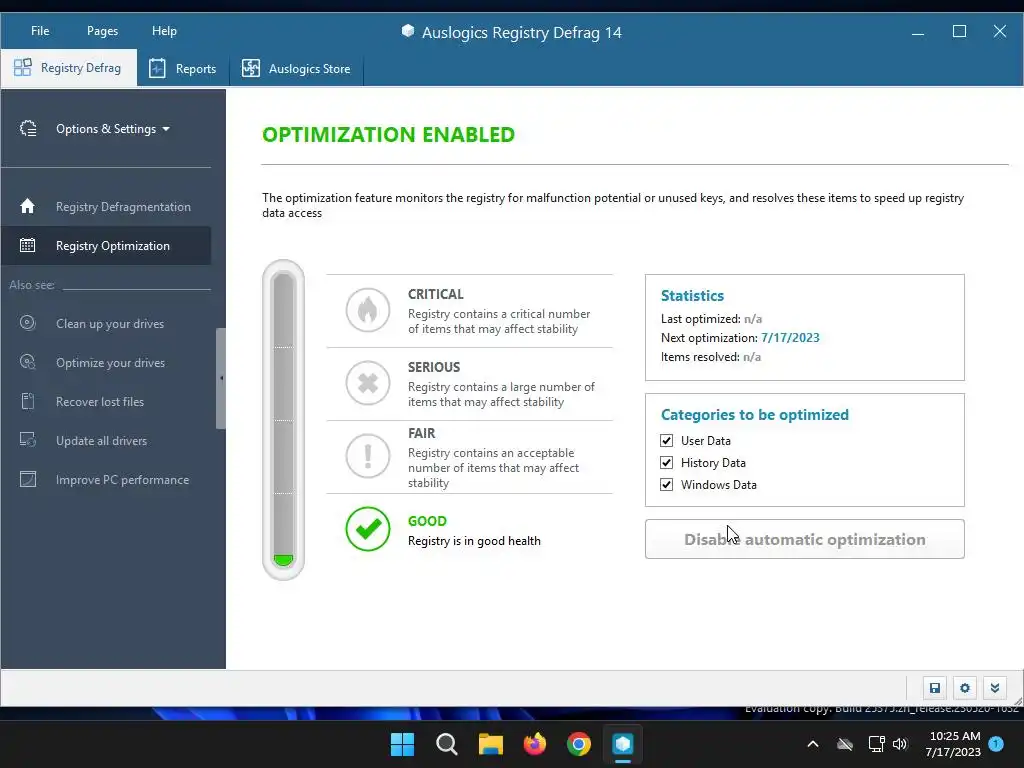
Task: Open the File menu
Action: pos(40,31)
